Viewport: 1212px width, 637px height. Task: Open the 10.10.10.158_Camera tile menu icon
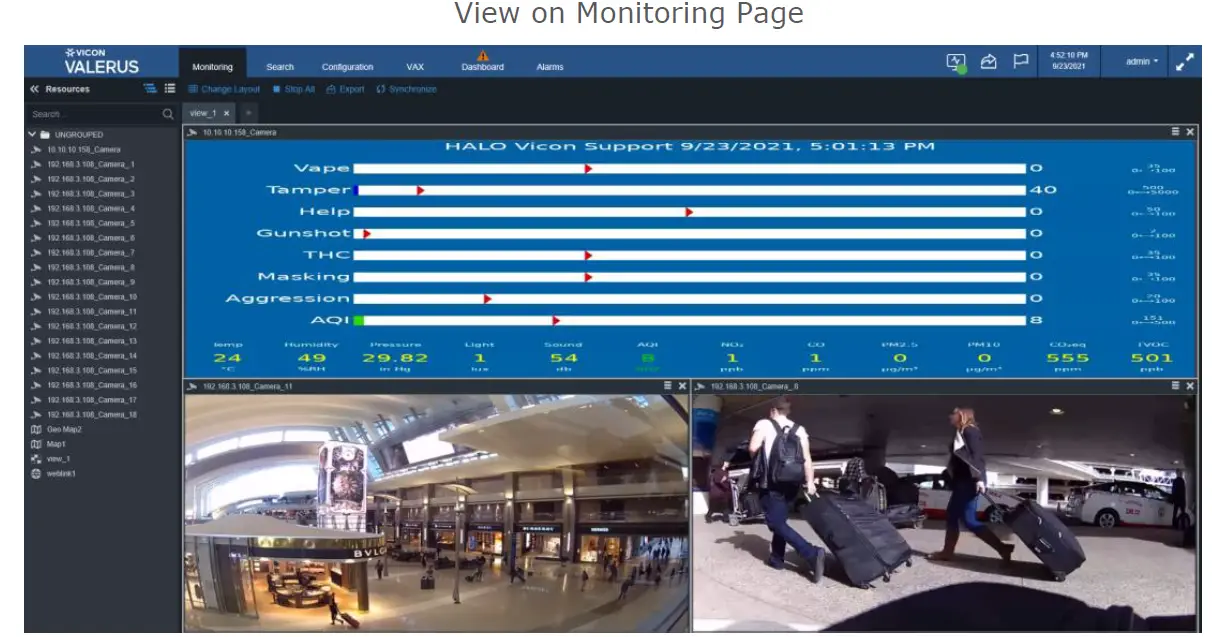(1176, 132)
